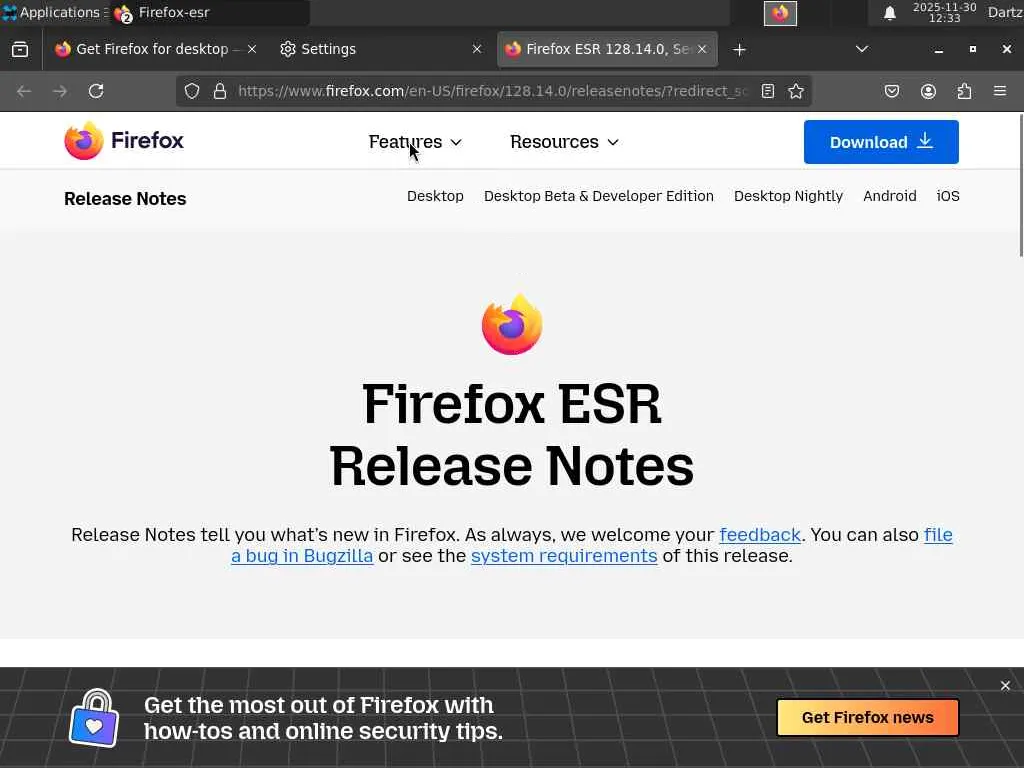Image resolution: width=1024 pixels, height=768 pixels.
Task: Click the padlock heart newsletter icon
Action: click(x=94, y=718)
